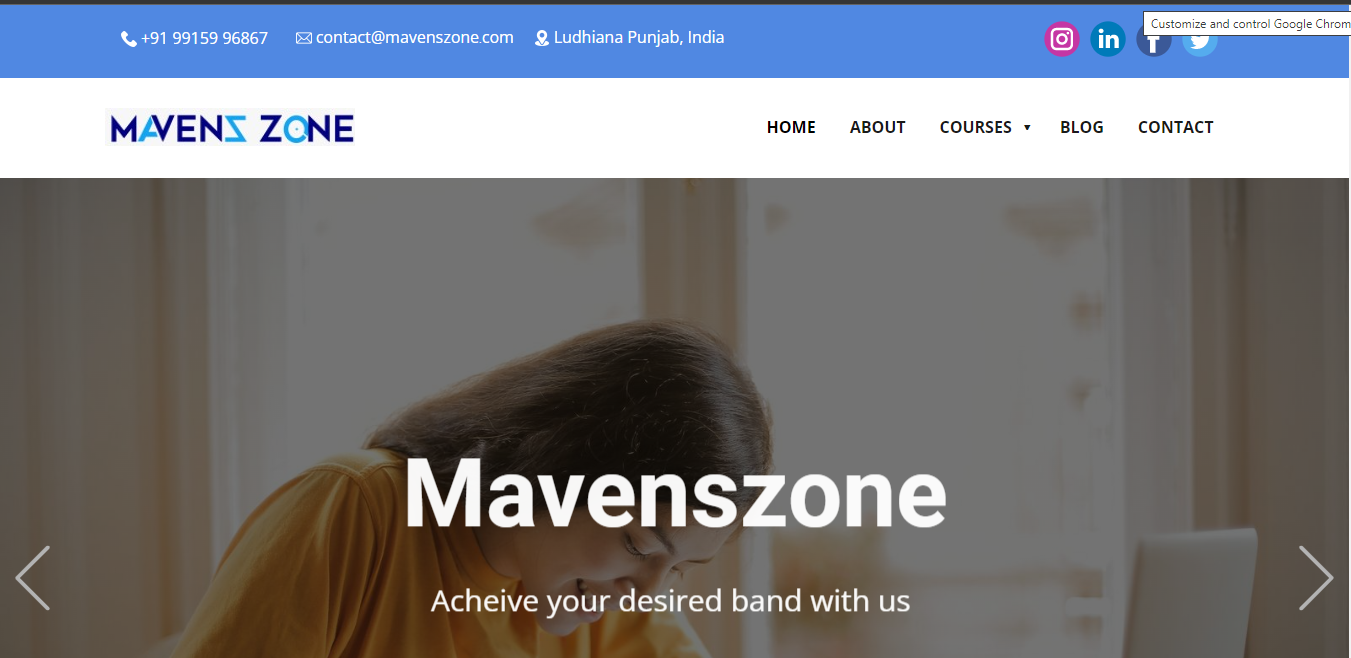Open the About page
The width and height of the screenshot is (1351, 658).
coord(878,127)
